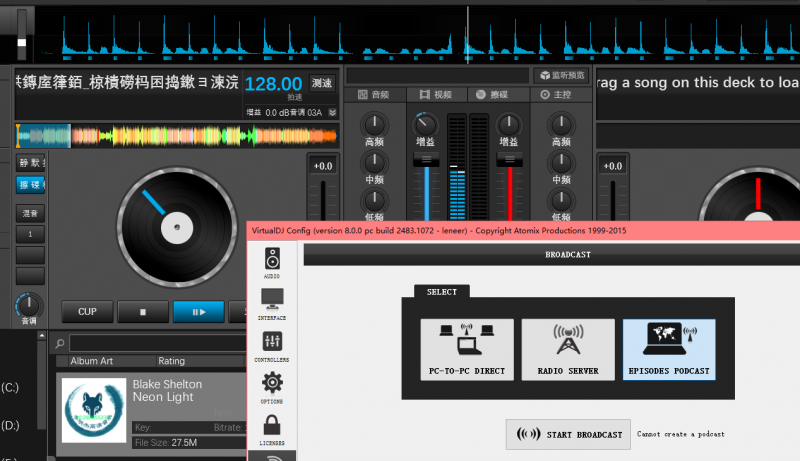Open the Options gear icon
Image resolution: width=800 pixels, height=461 pixels.
(x=272, y=385)
